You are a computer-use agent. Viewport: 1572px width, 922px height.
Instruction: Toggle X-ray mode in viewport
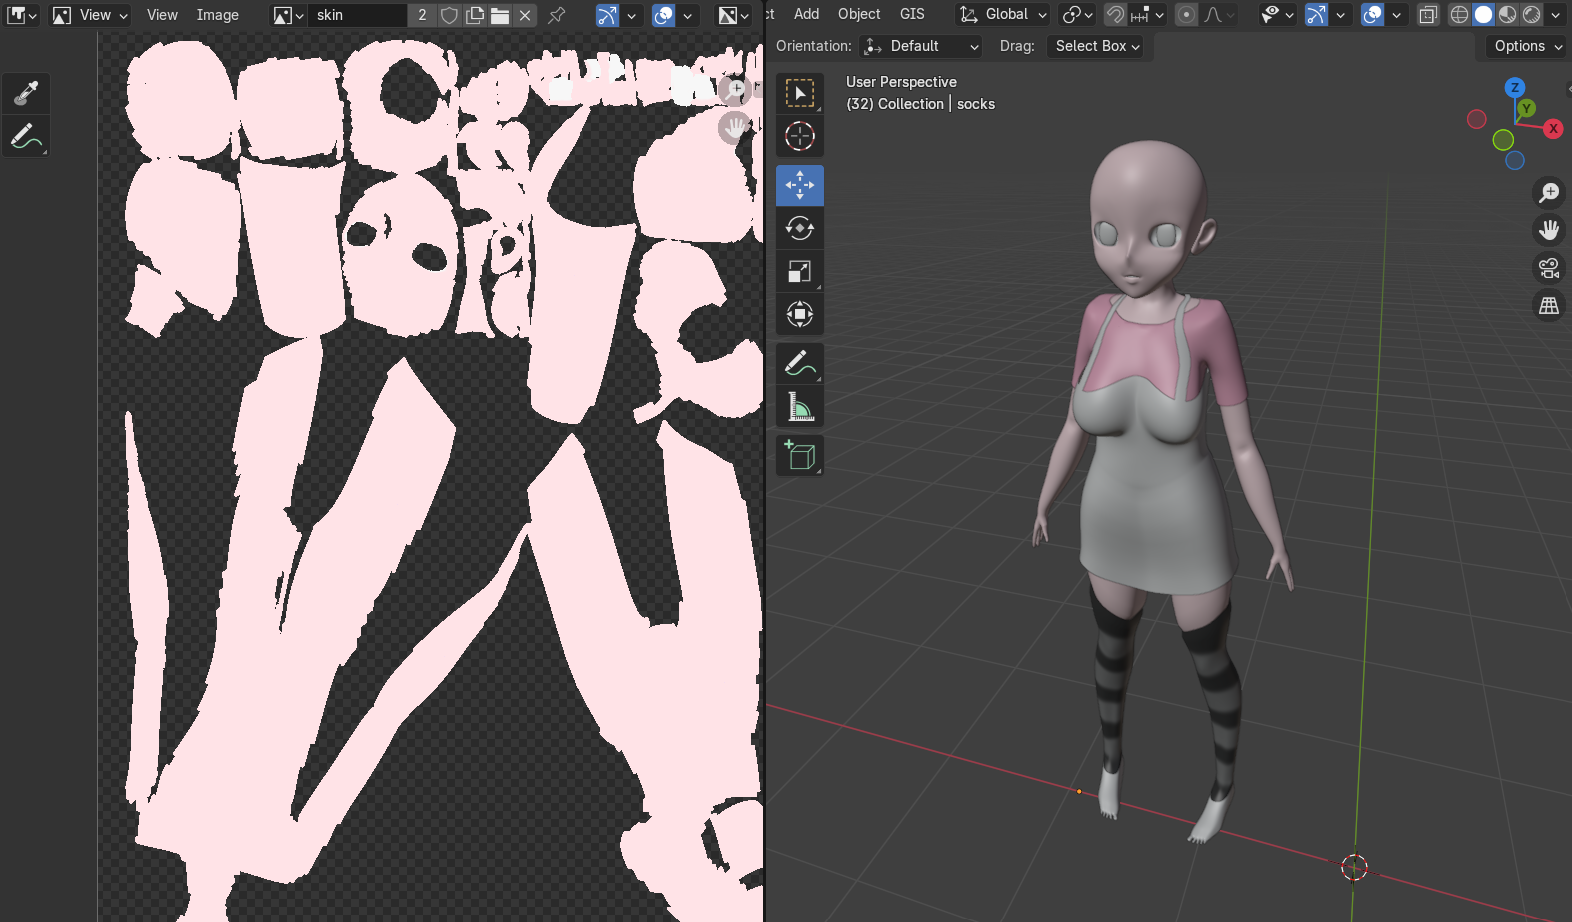coord(1428,15)
